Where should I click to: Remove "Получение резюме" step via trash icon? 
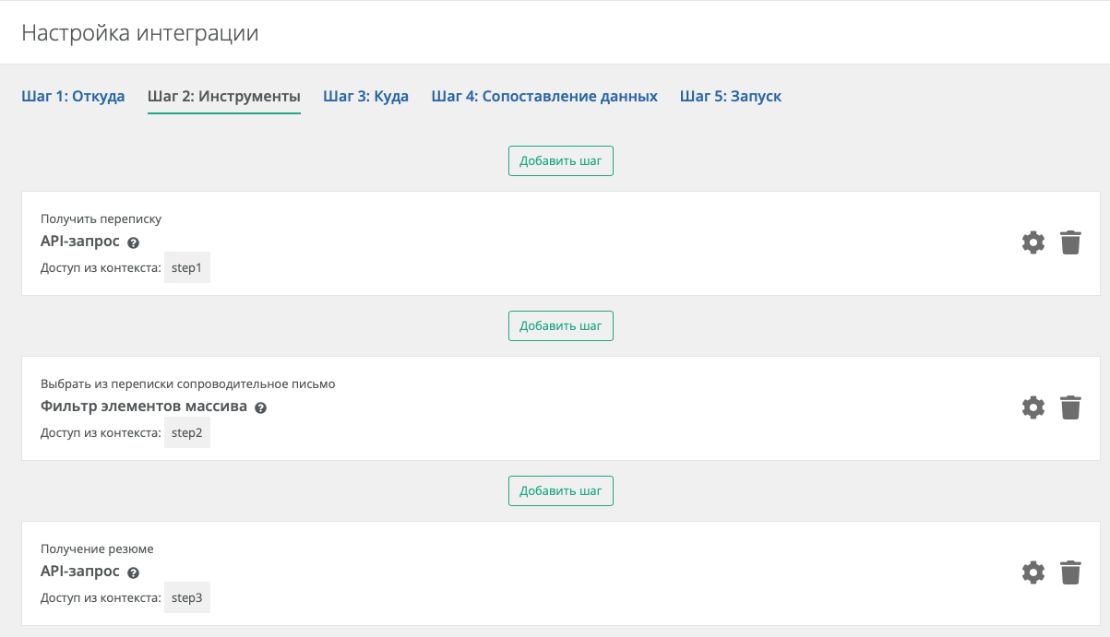point(1070,573)
